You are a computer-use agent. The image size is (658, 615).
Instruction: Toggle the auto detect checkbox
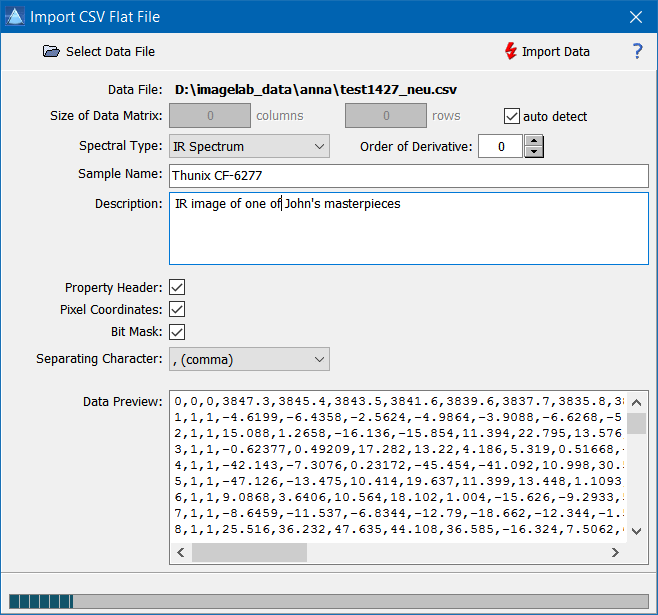(x=512, y=116)
